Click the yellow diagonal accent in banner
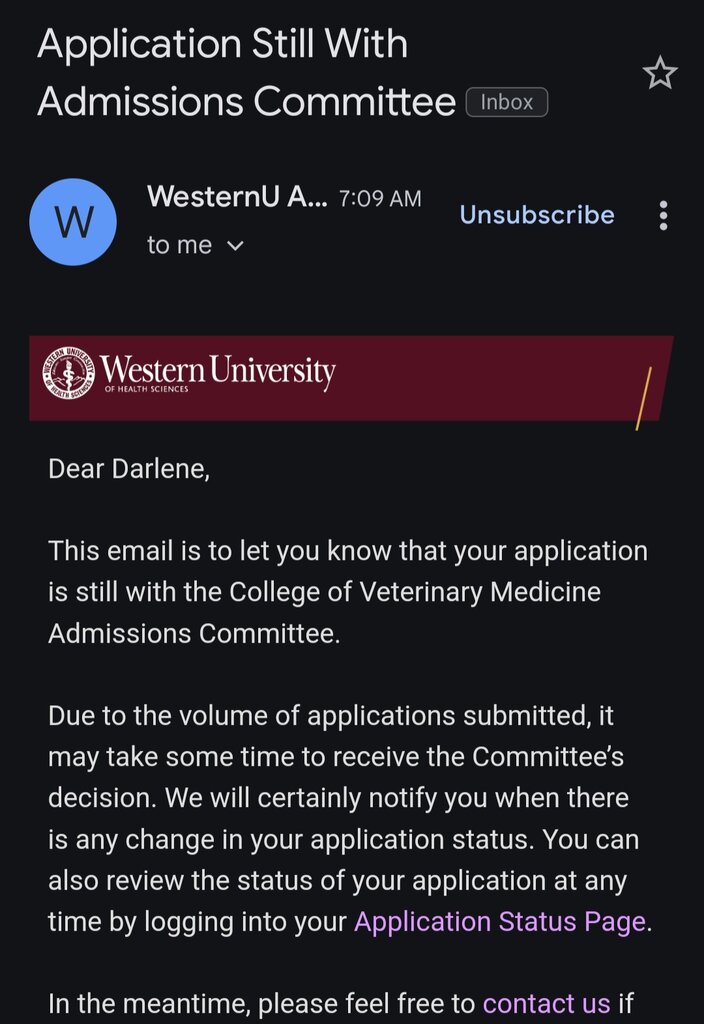 coord(643,399)
